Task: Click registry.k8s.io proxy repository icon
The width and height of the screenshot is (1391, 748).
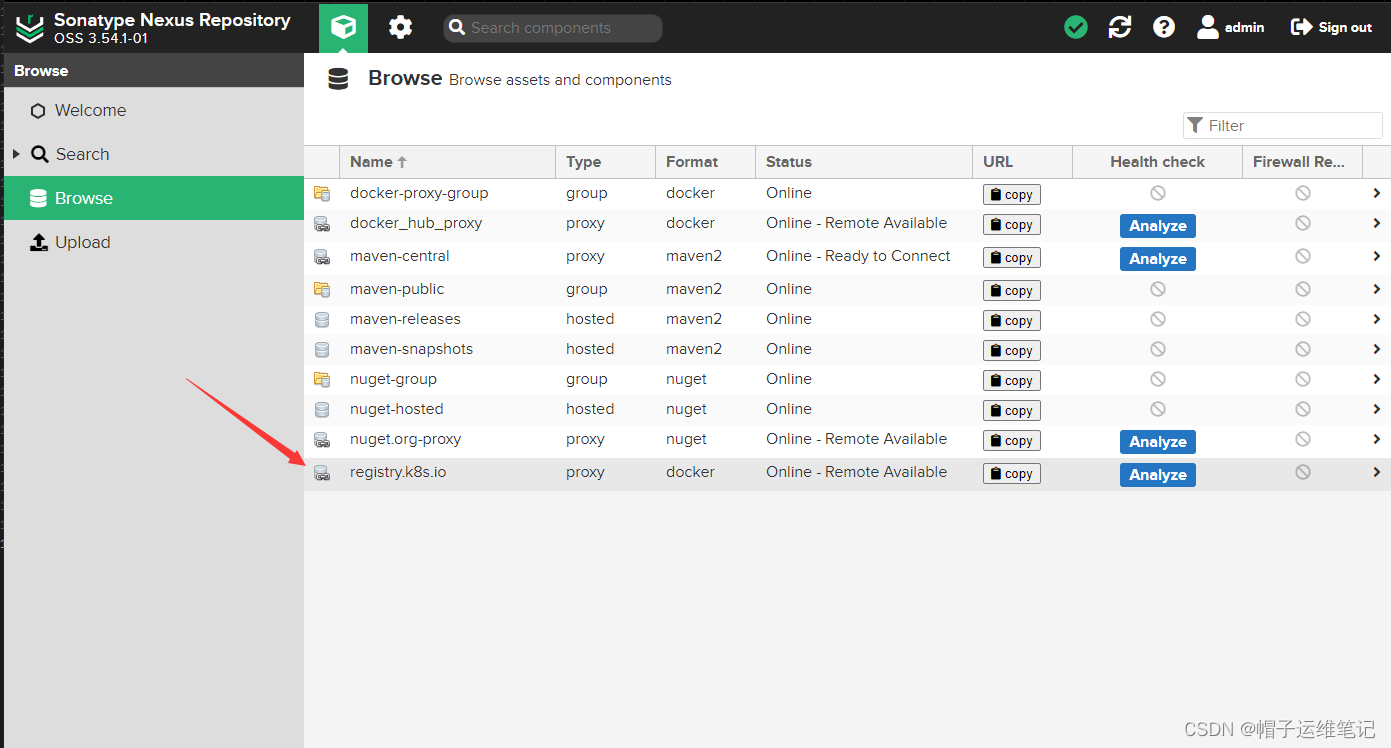Action: tap(321, 473)
